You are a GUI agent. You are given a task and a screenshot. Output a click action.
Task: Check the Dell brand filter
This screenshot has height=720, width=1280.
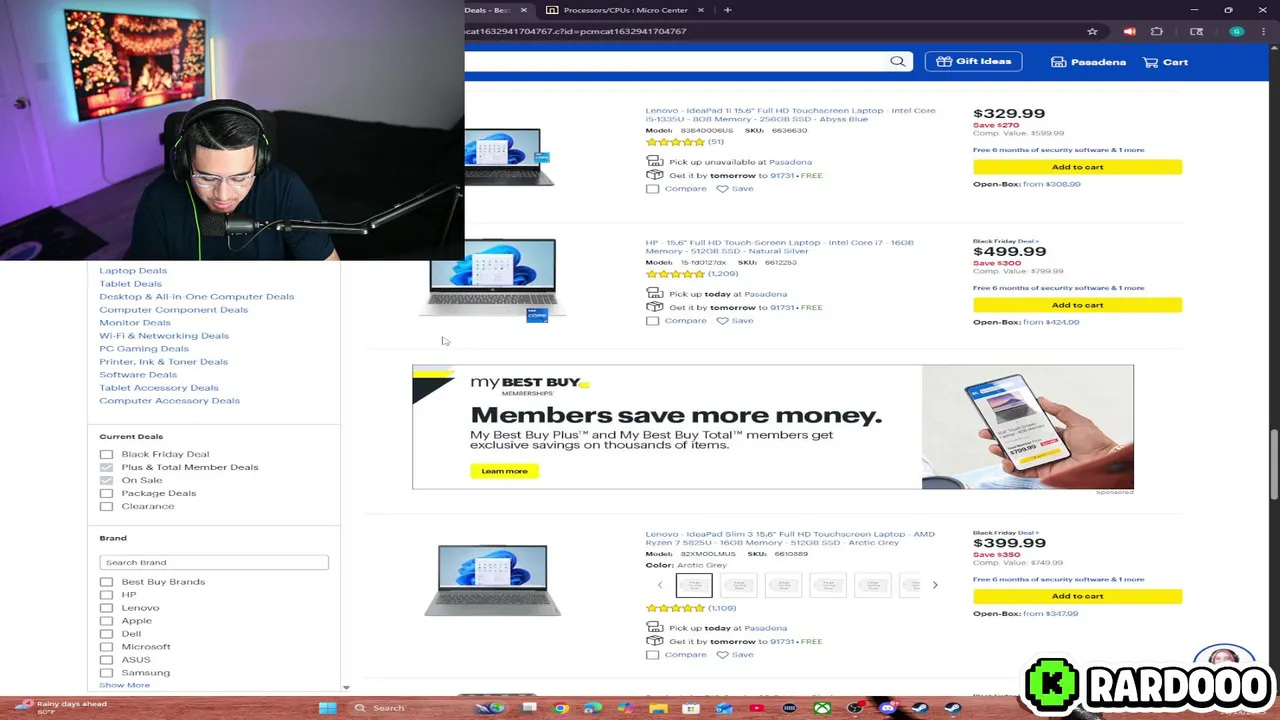(x=106, y=634)
